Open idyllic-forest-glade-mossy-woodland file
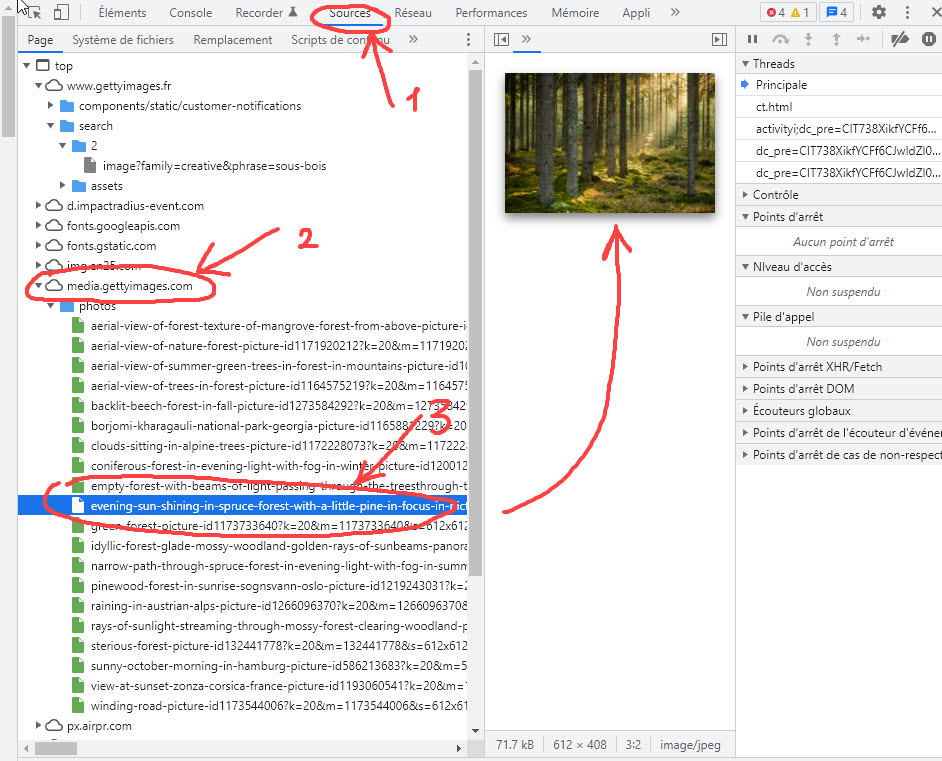Viewport: 942px width, 761px height. tap(279, 546)
